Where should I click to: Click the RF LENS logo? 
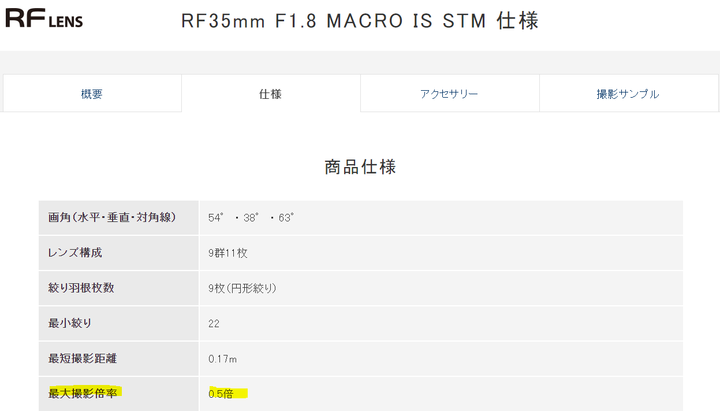44,18
